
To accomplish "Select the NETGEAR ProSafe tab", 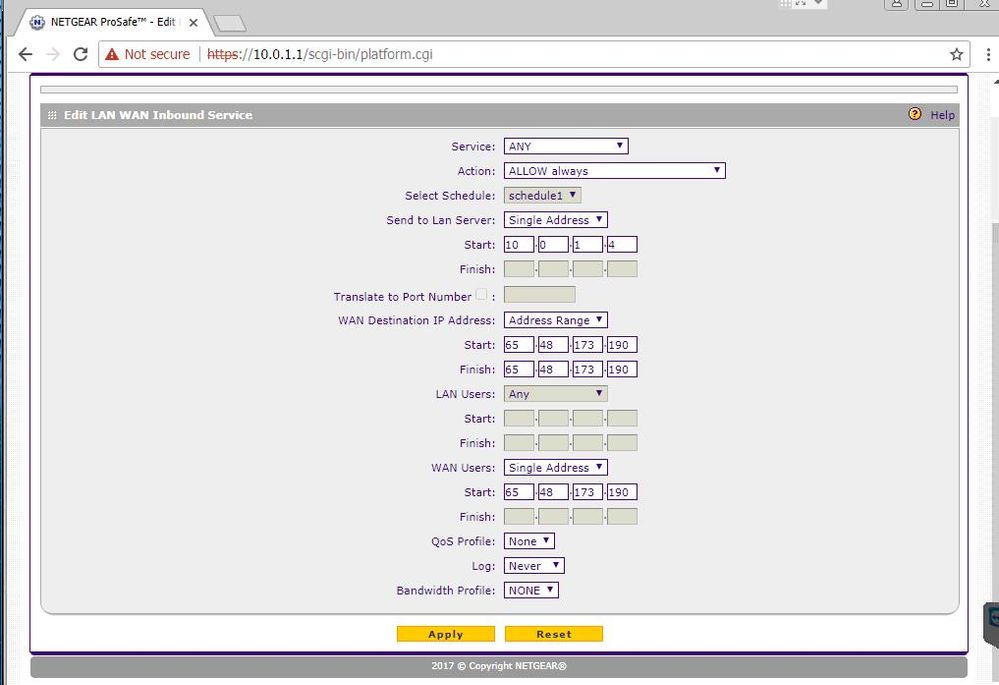I will coord(110,22).
